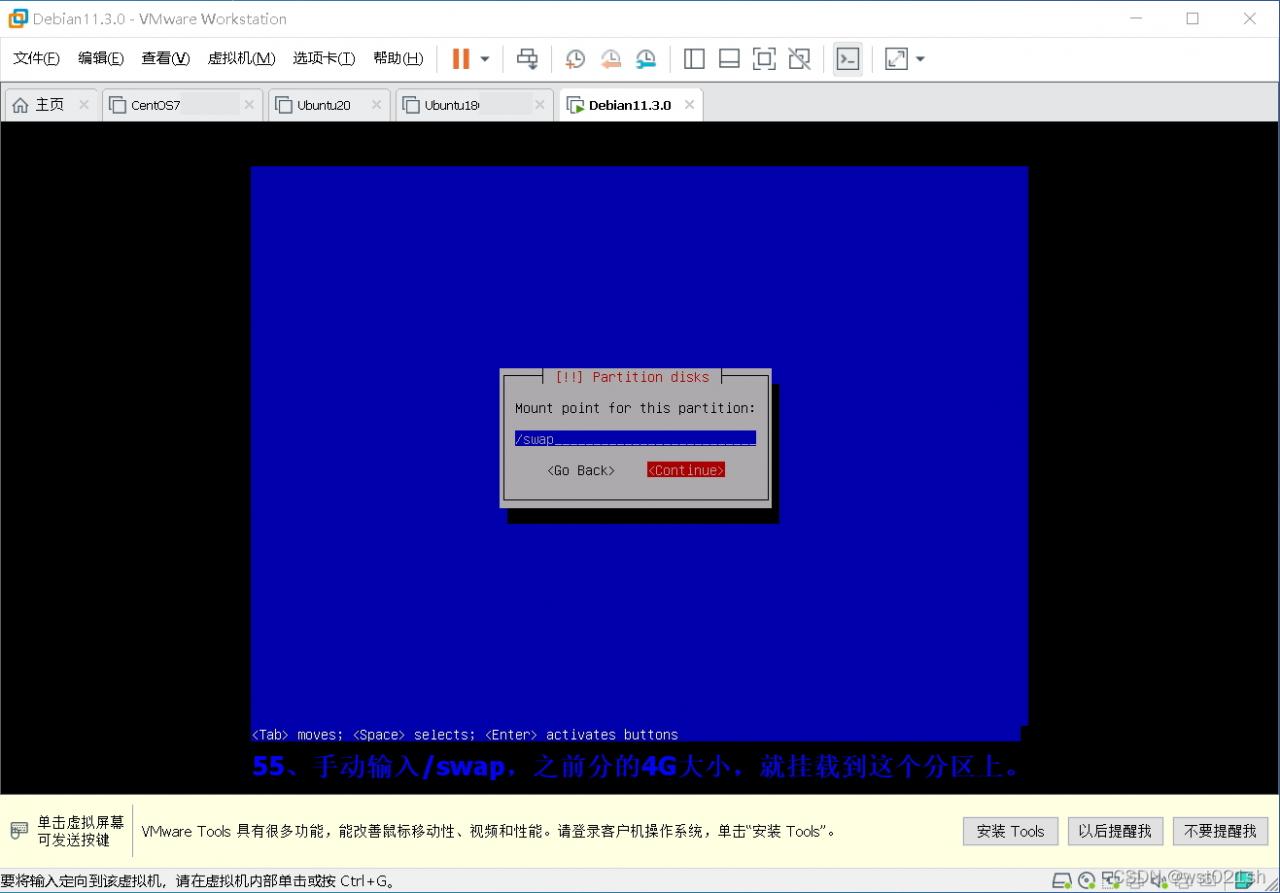Image resolution: width=1280 pixels, height=893 pixels.
Task: Click the mount point input field
Action: (x=635, y=439)
